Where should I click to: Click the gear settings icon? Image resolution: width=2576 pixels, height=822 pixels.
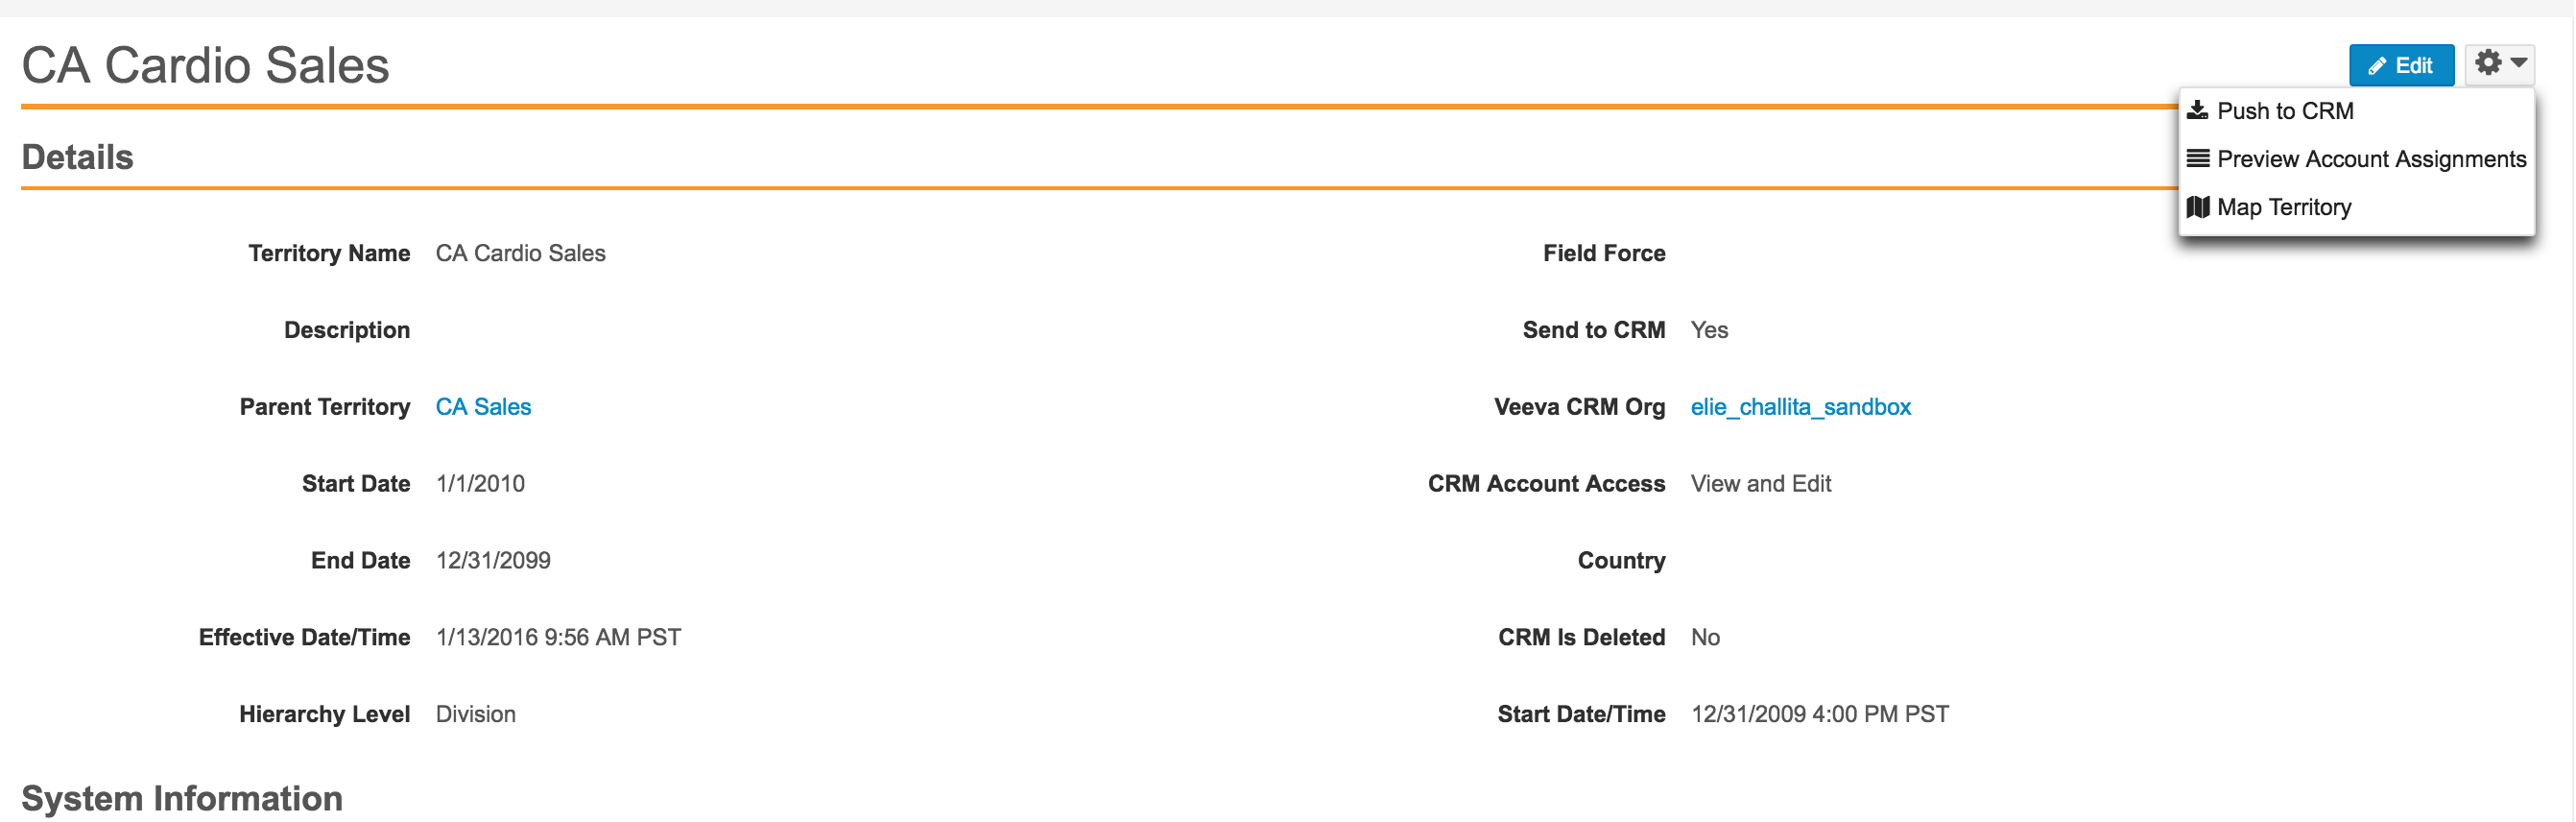pyautogui.click(x=2488, y=64)
